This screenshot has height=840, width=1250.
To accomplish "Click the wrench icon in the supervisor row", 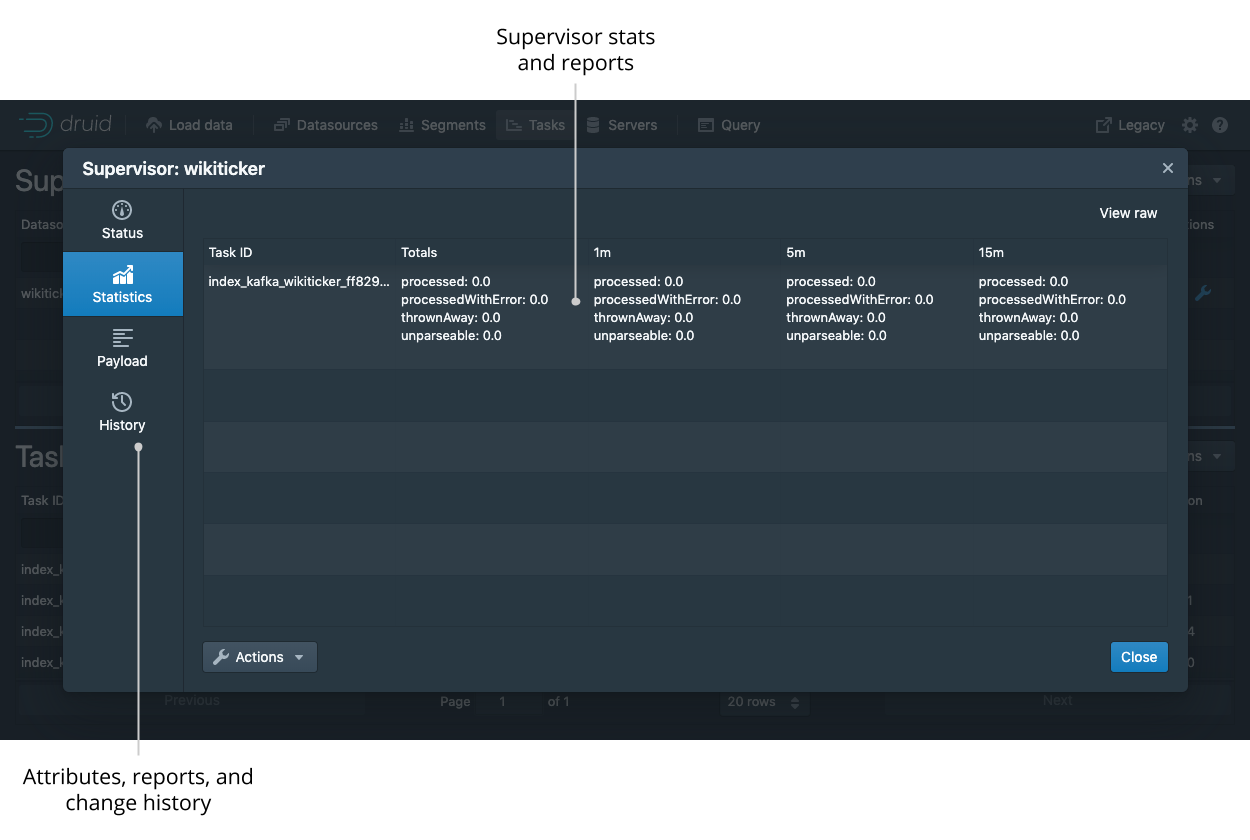I will (x=1203, y=293).
